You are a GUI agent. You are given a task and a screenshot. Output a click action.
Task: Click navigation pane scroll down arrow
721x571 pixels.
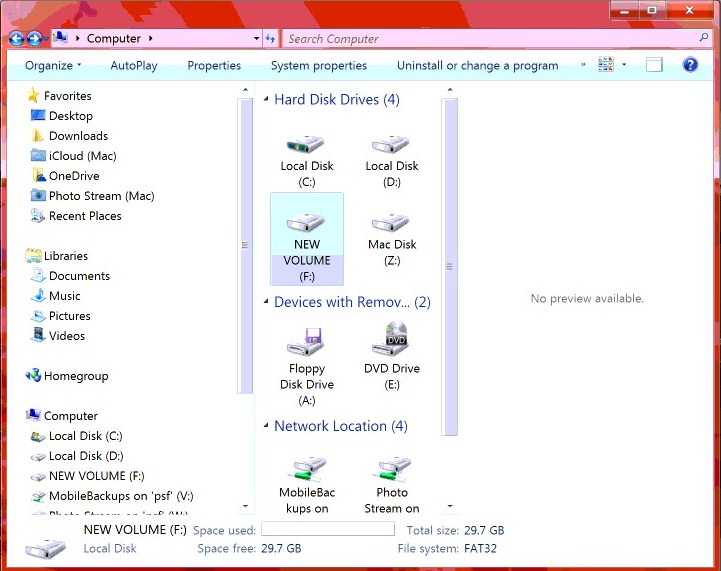[x=245, y=506]
